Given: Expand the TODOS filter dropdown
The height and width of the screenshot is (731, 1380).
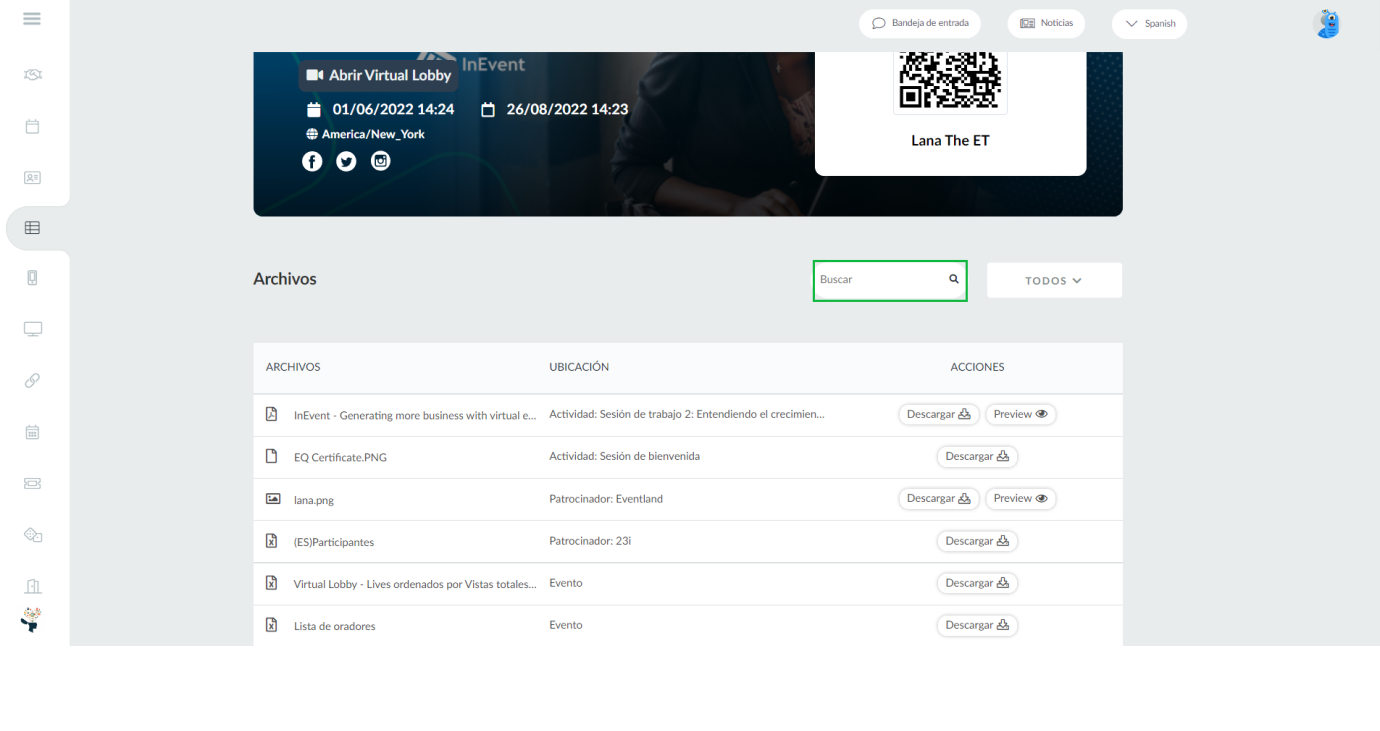Looking at the screenshot, I should [1054, 281].
